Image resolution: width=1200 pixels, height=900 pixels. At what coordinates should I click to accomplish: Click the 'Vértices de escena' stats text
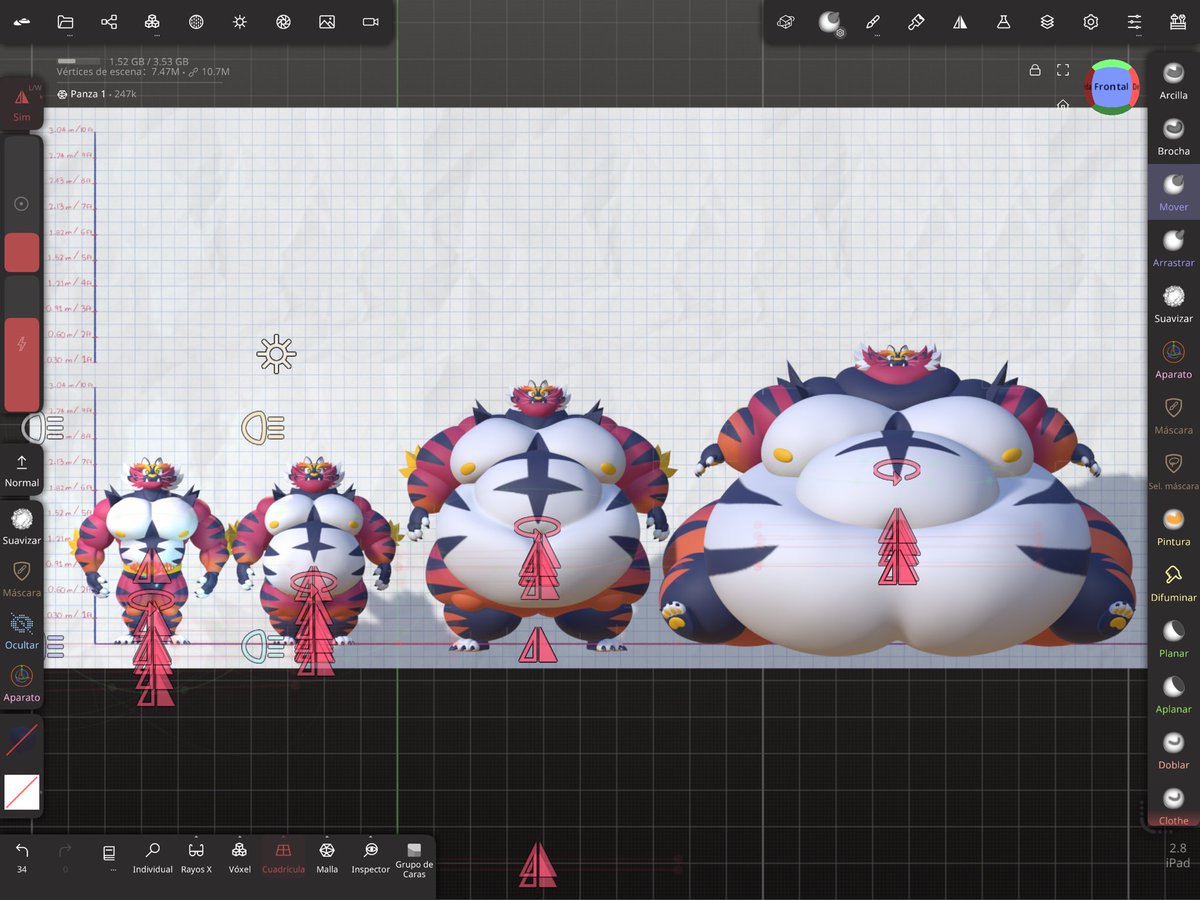pos(143,72)
